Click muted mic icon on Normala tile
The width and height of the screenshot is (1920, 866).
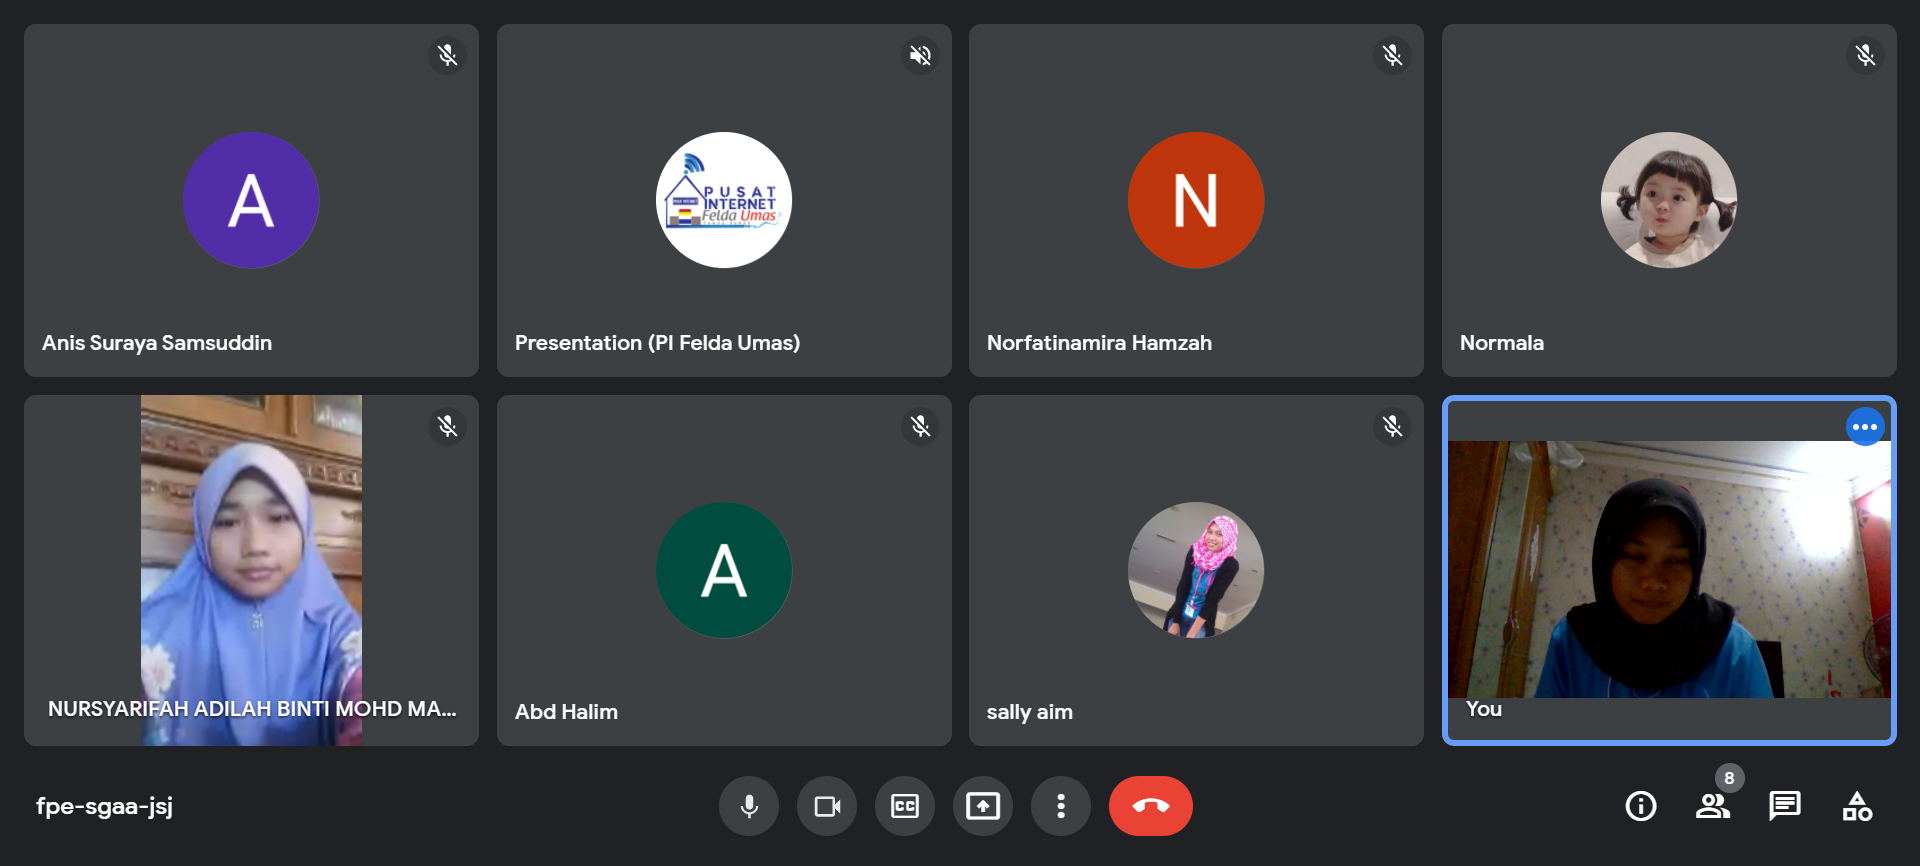click(x=1865, y=55)
